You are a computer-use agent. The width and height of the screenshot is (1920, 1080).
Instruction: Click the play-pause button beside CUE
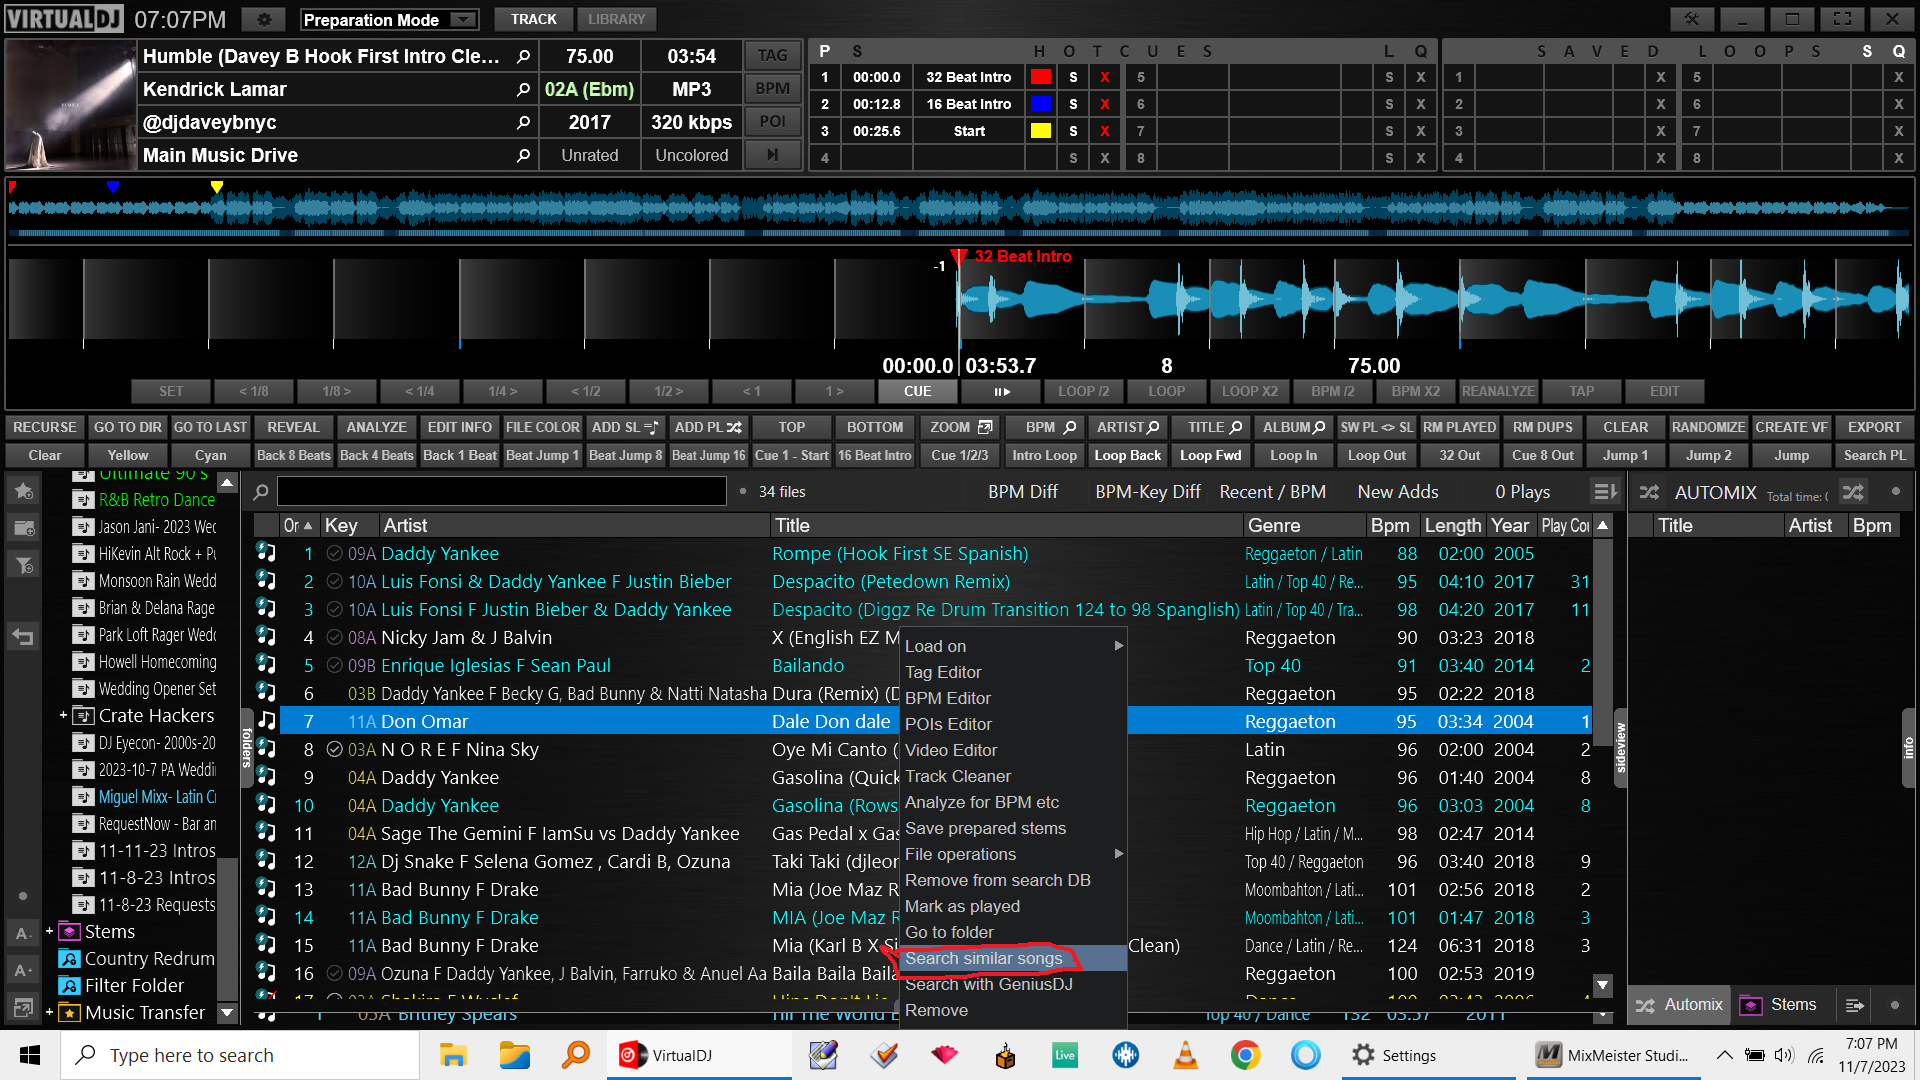tap(1001, 392)
